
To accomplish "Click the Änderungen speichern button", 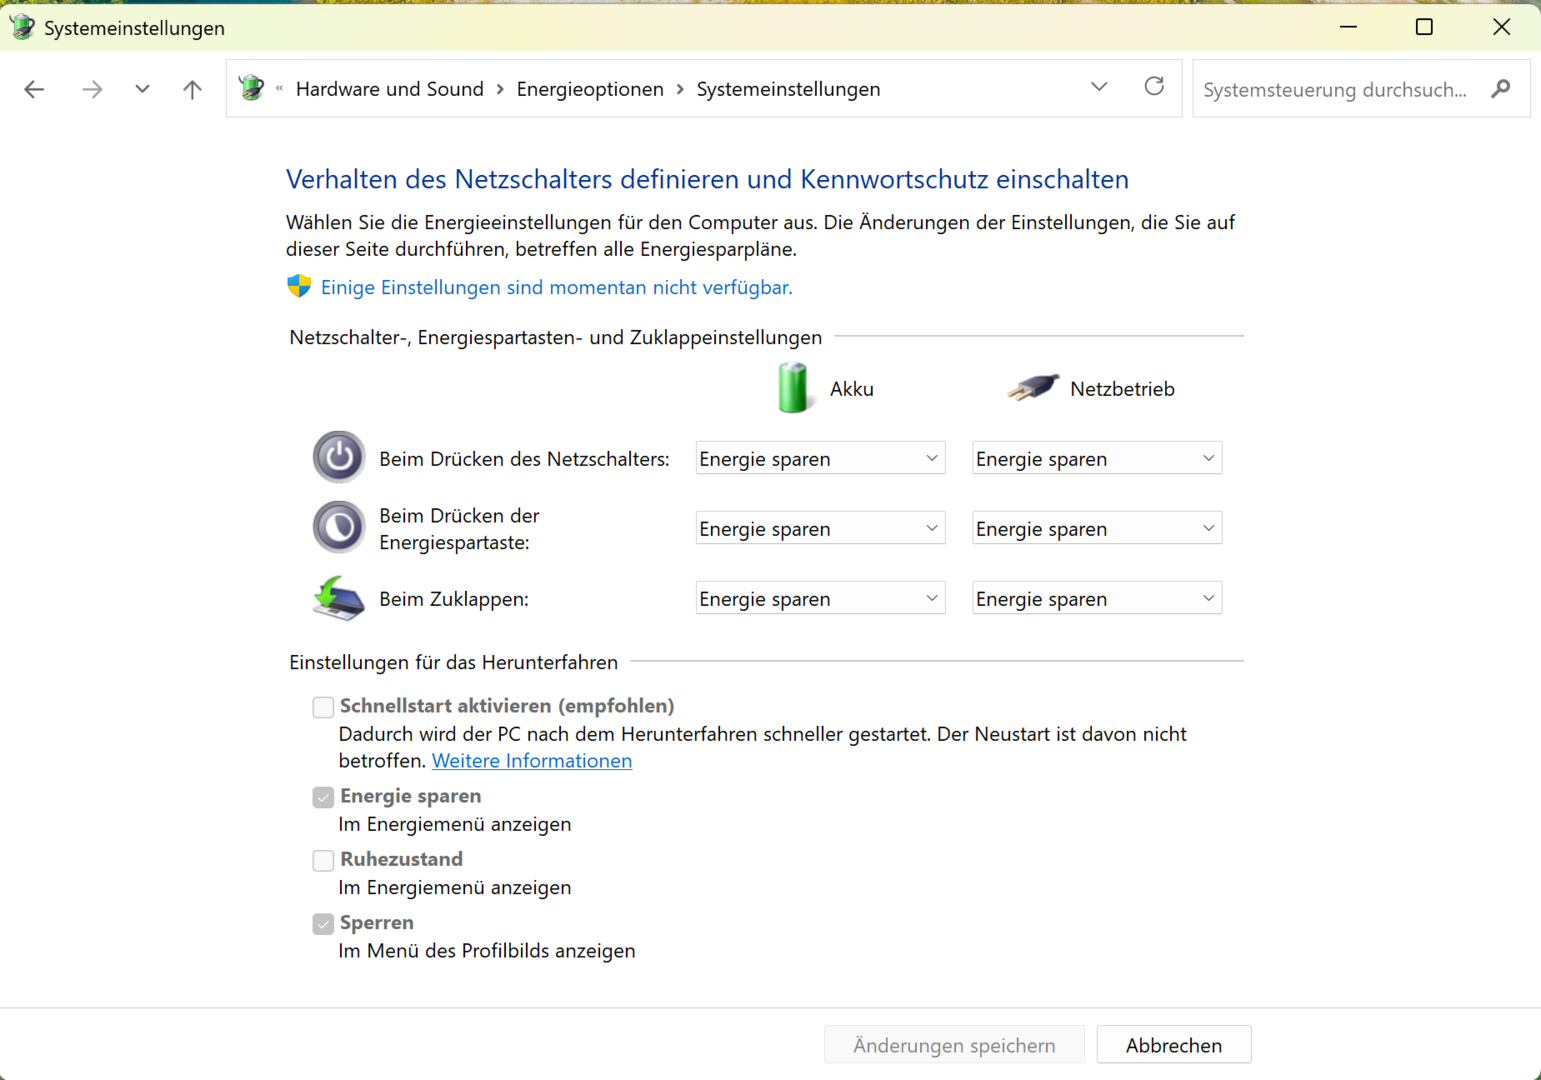I will pos(954,1045).
